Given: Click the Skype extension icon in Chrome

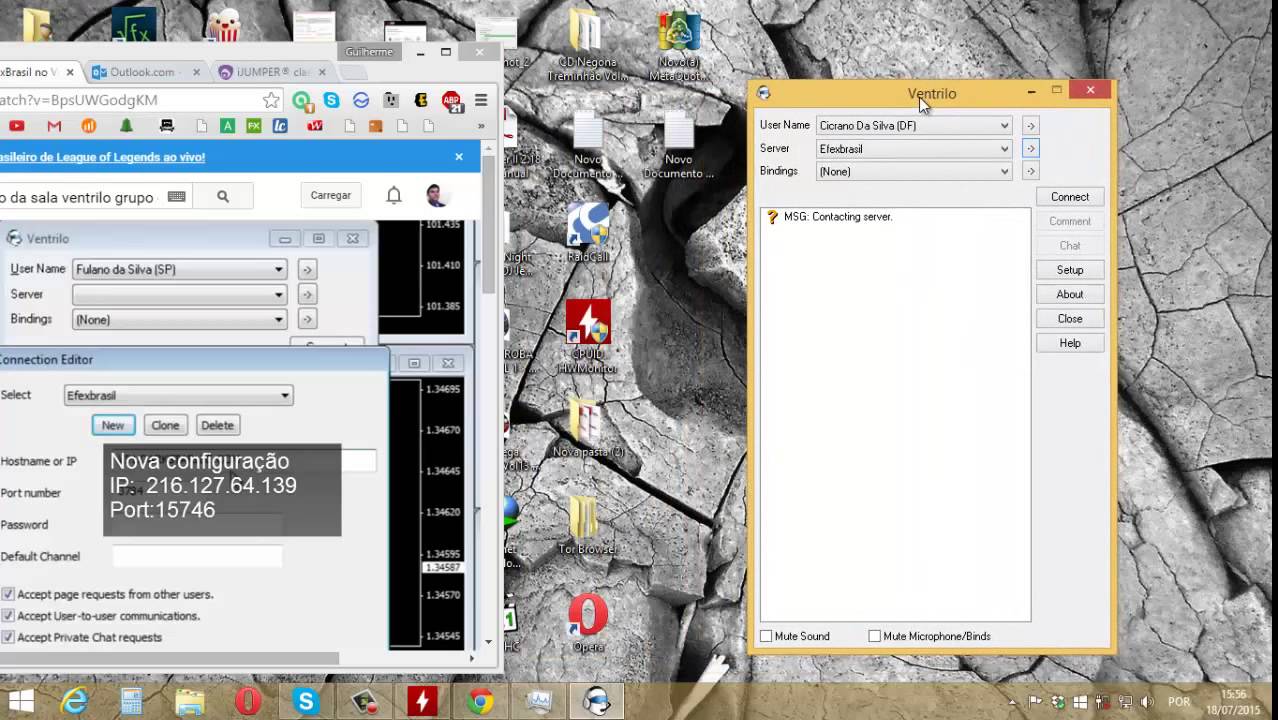Looking at the screenshot, I should coord(331,100).
